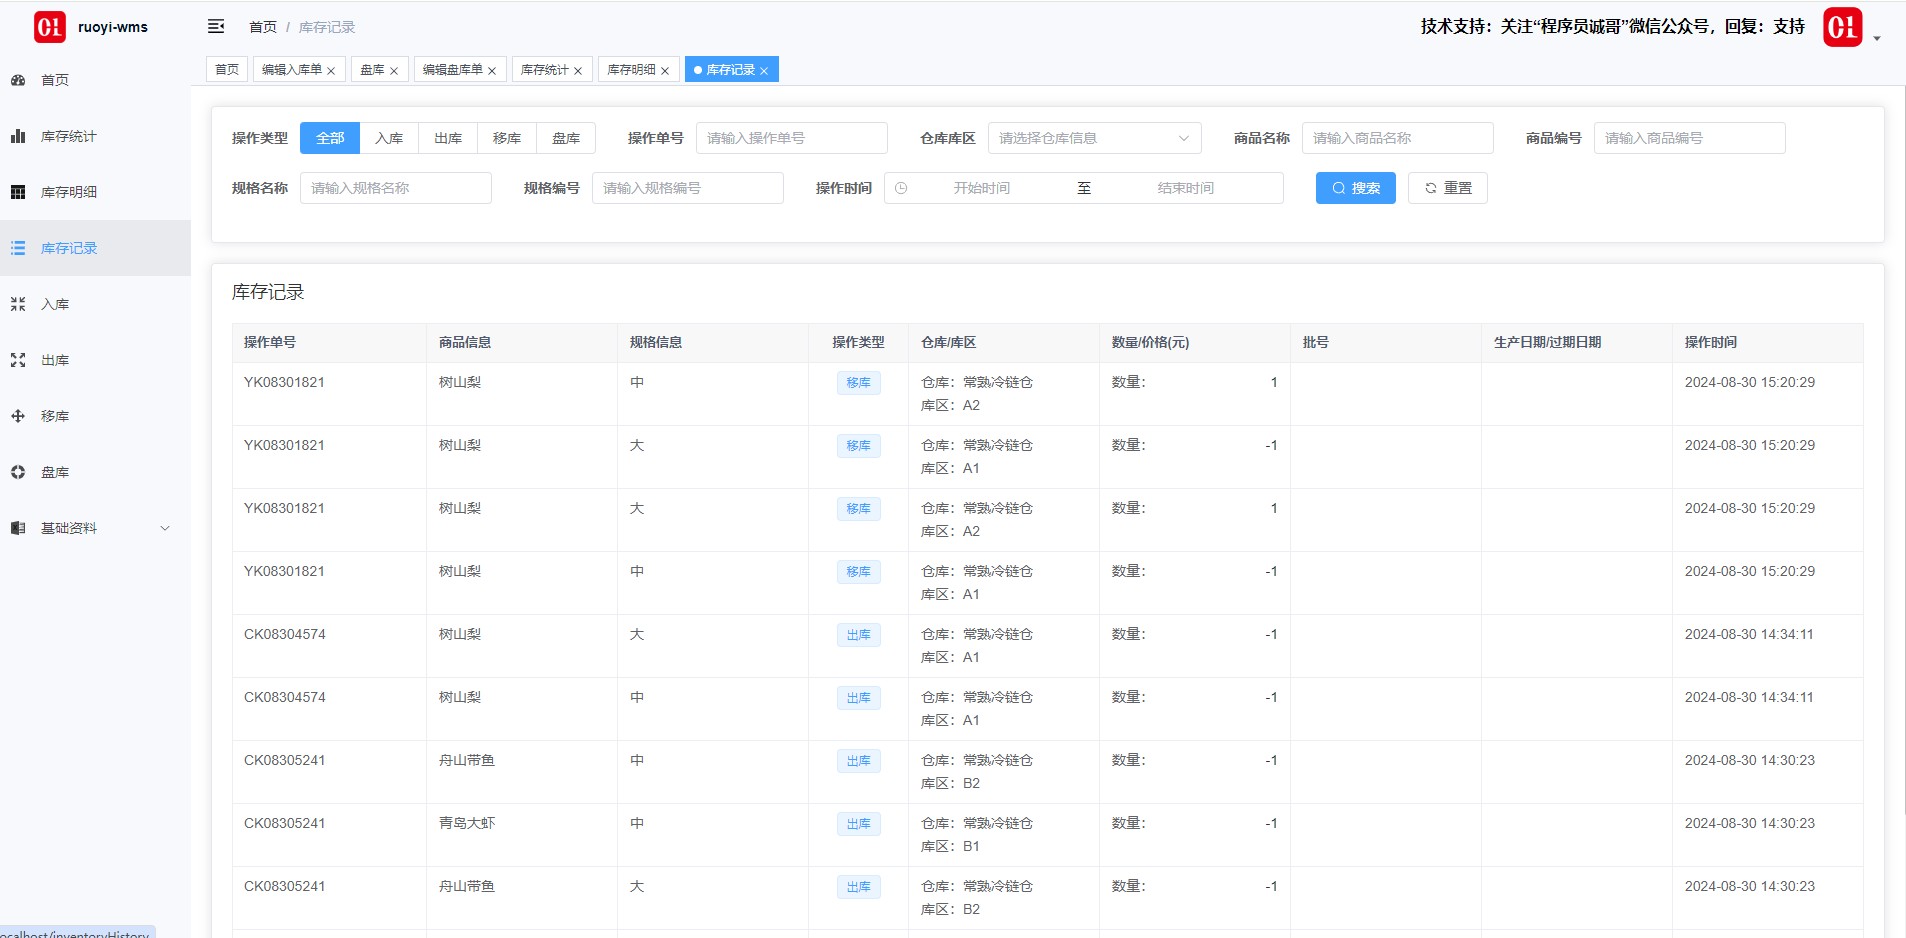
Task: Focus the 操作单号 input field
Action: [x=791, y=138]
